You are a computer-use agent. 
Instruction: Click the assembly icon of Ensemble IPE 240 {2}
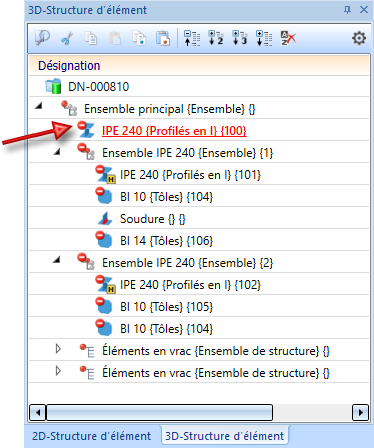click(x=86, y=262)
